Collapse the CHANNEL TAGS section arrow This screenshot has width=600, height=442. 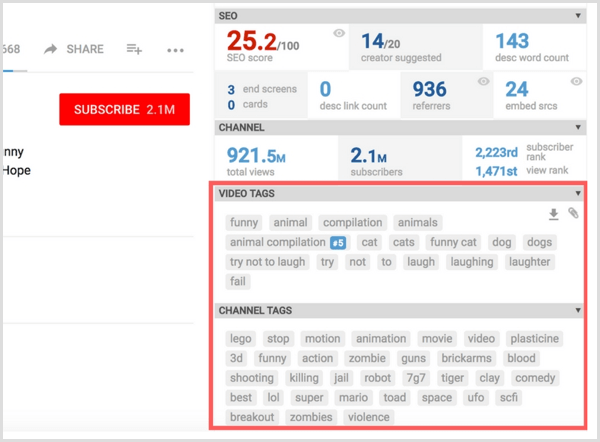(578, 310)
